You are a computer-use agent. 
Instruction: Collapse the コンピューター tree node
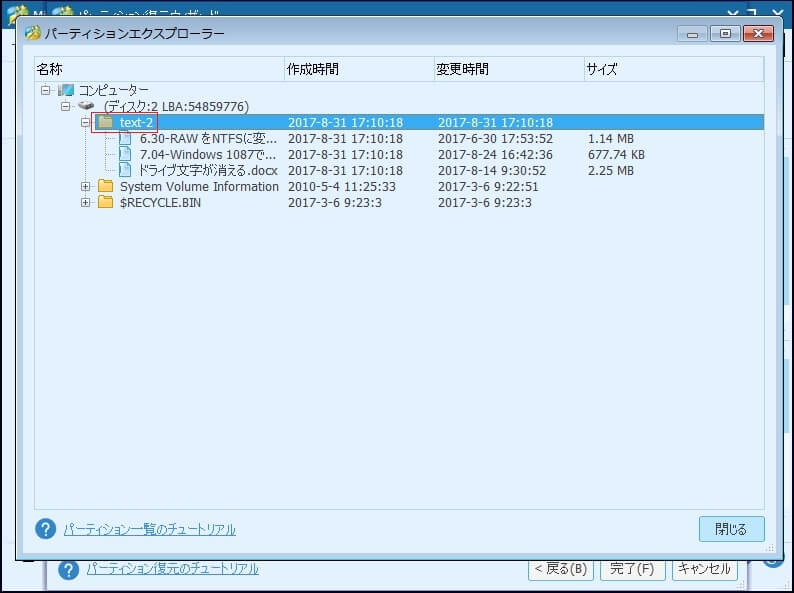pos(46,90)
